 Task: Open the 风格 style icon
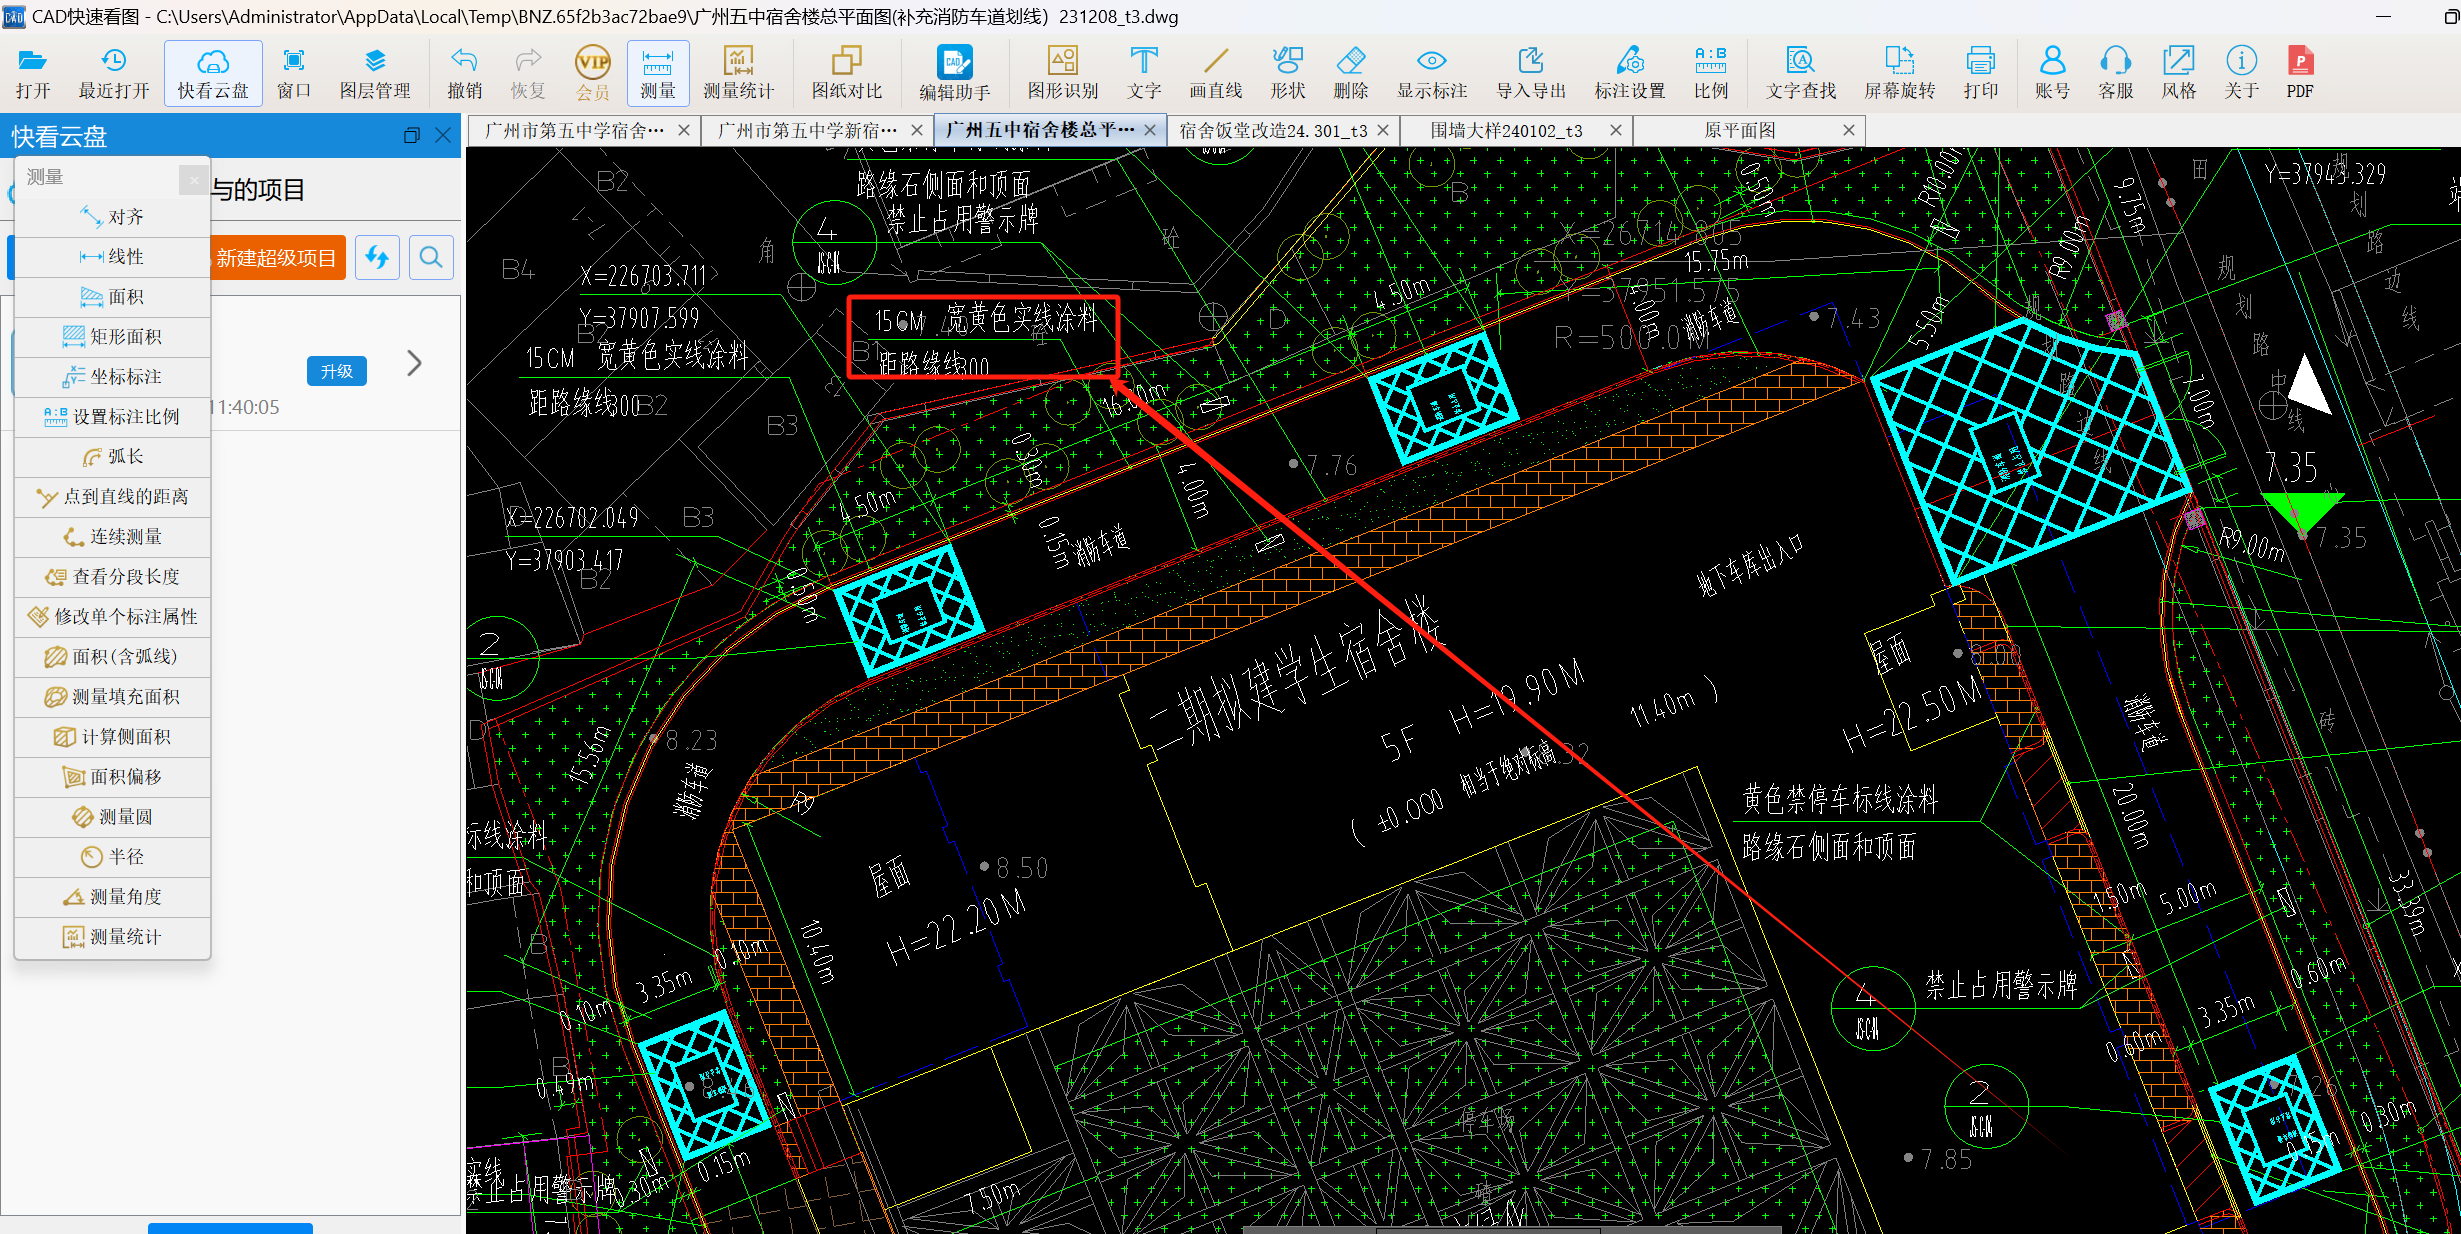click(x=2178, y=73)
